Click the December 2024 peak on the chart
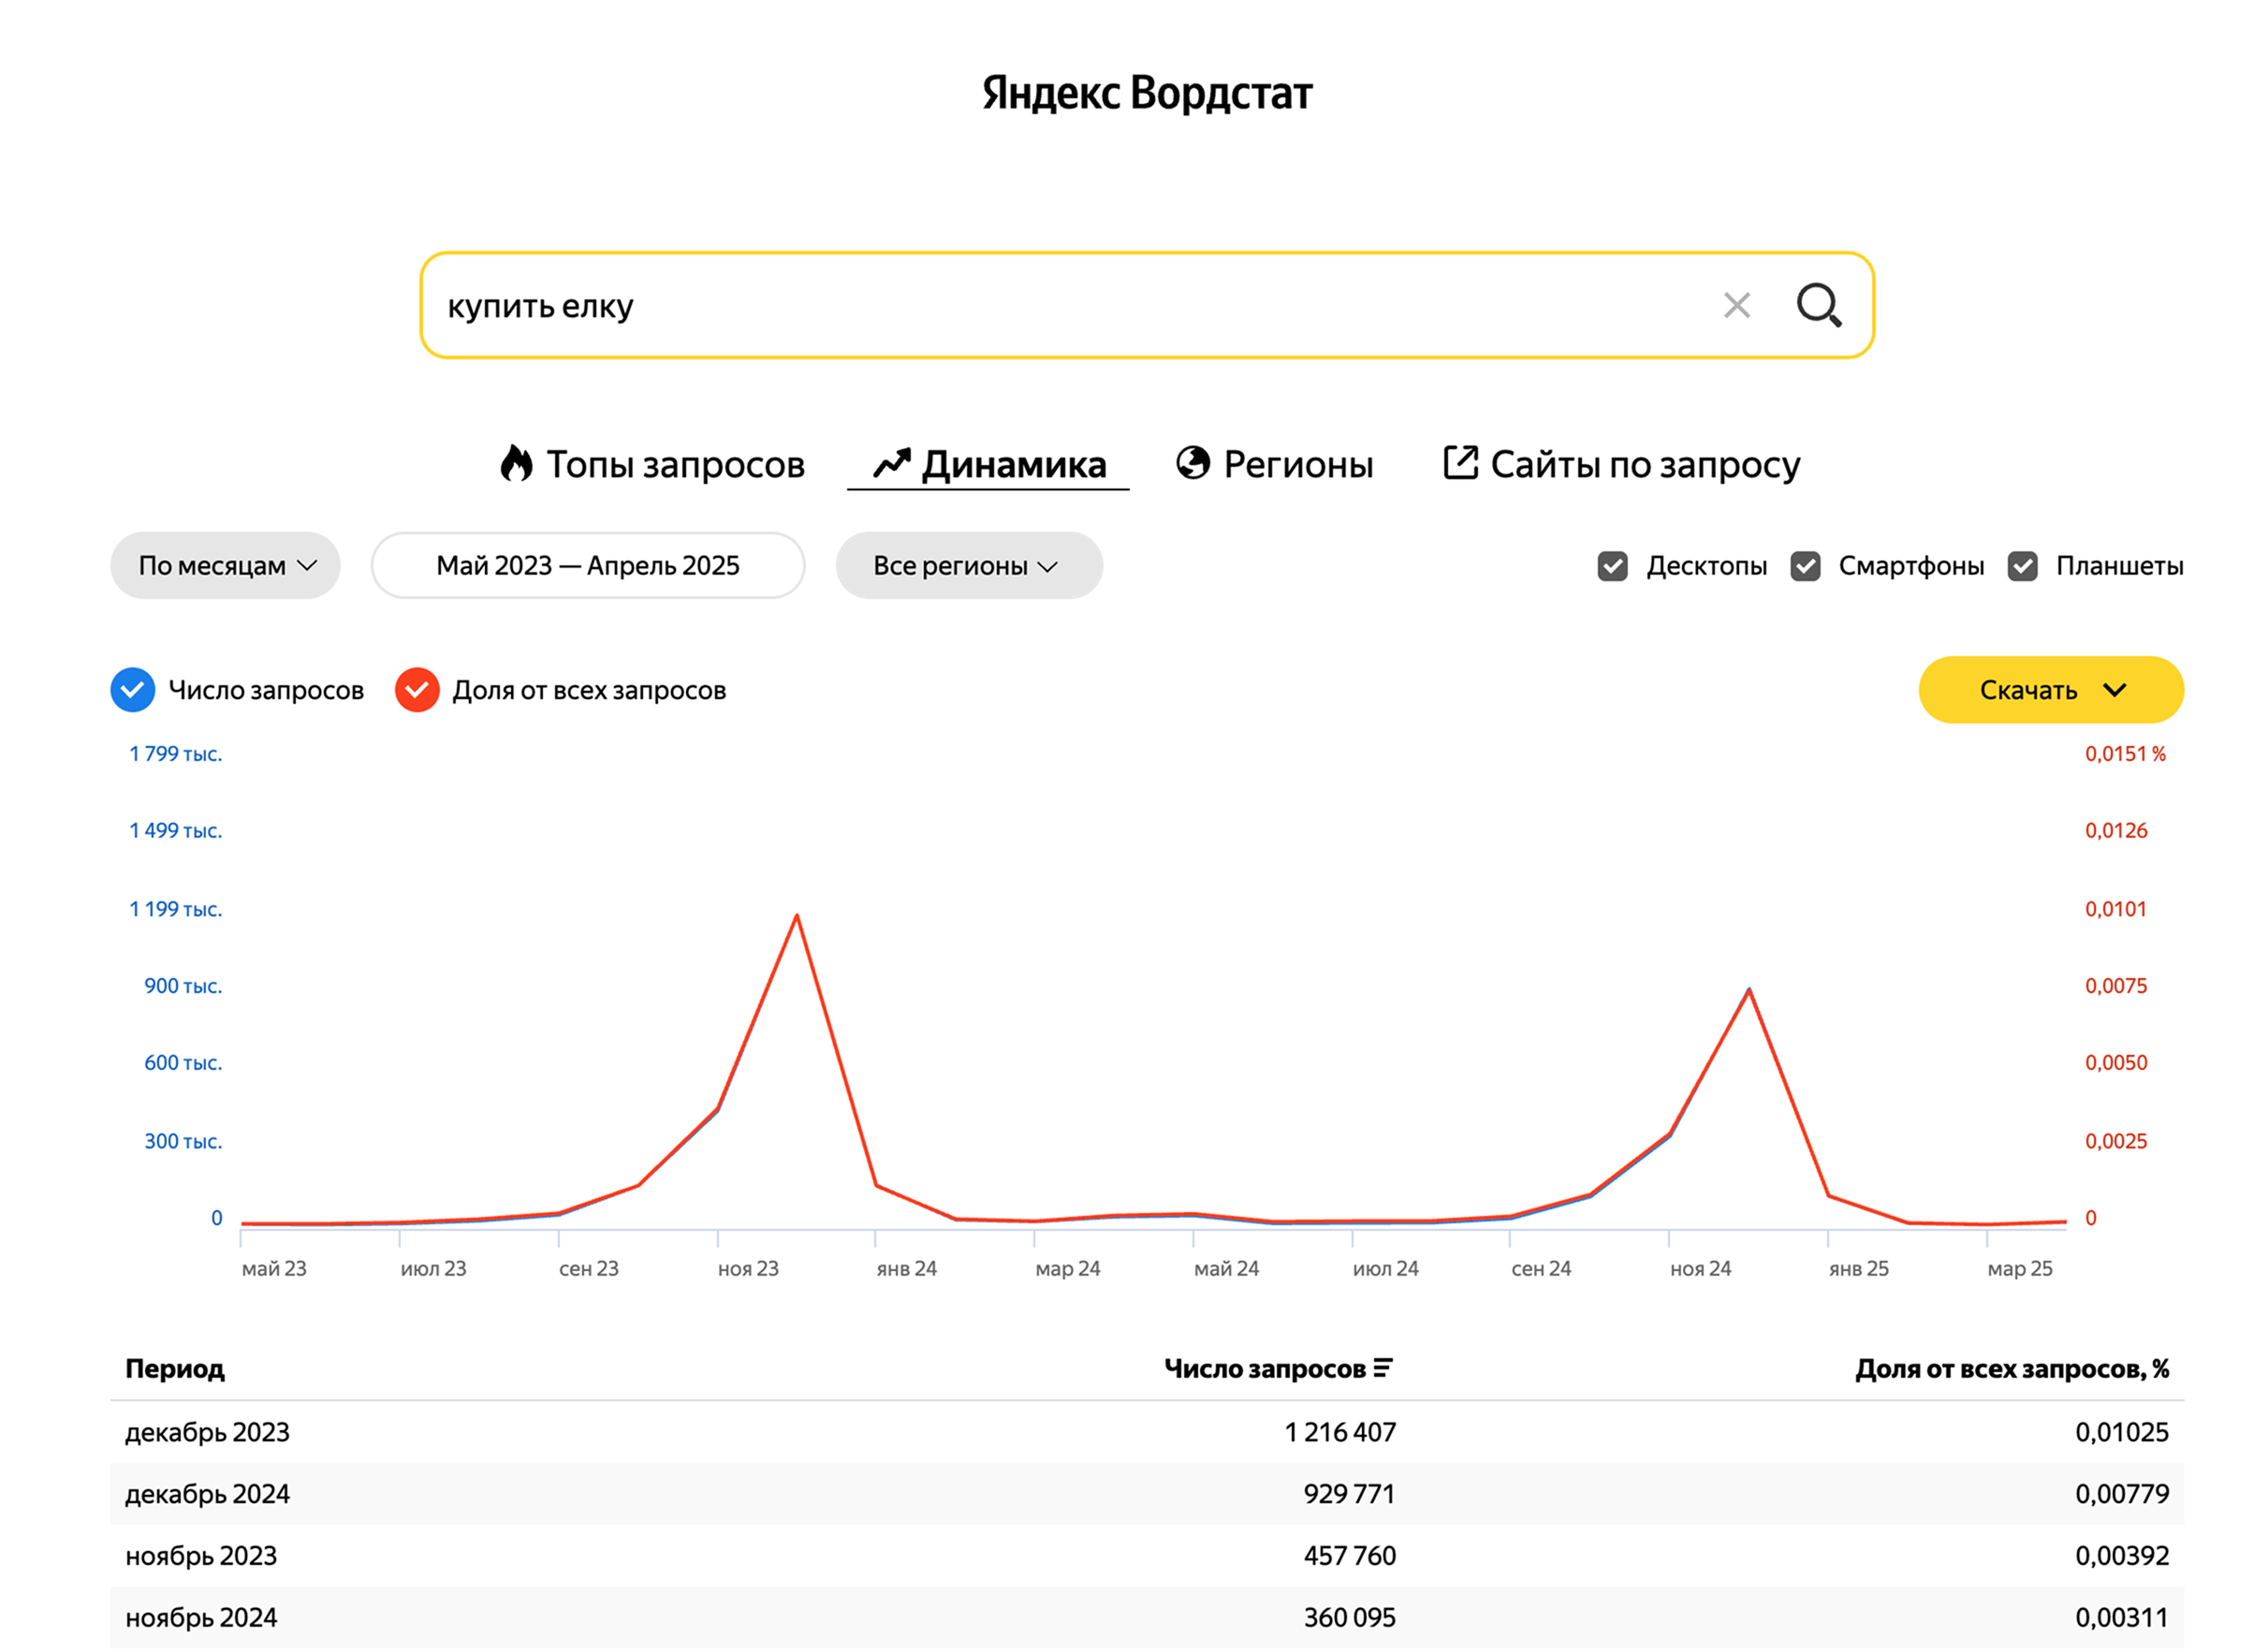The image size is (2254, 1652). [1749, 989]
